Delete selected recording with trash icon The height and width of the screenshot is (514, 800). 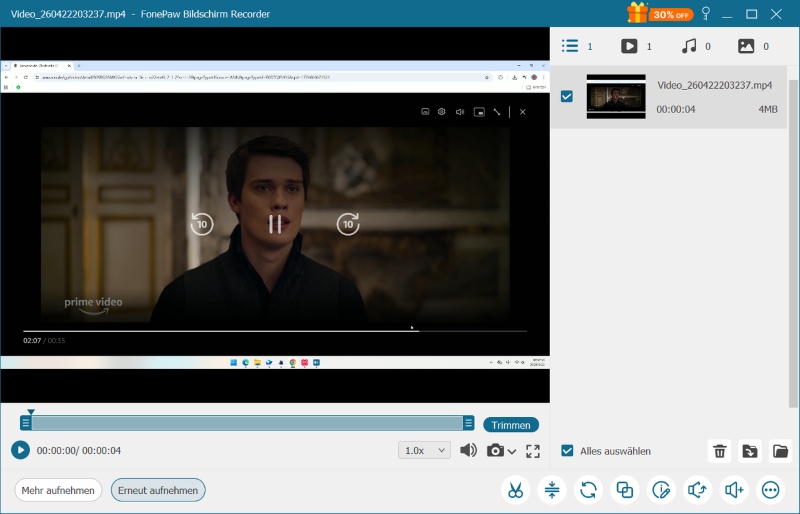point(719,451)
